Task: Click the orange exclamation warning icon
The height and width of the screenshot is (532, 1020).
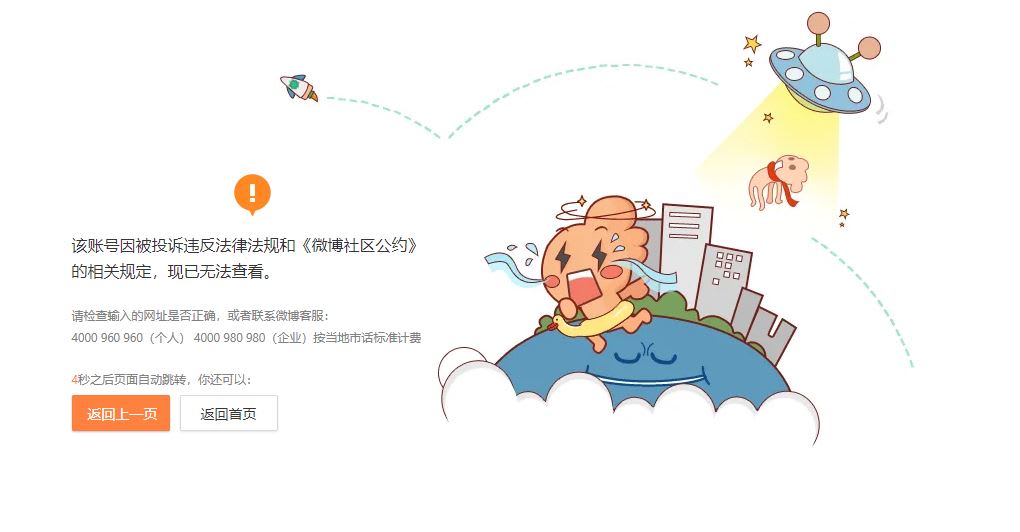Action: pos(252,194)
